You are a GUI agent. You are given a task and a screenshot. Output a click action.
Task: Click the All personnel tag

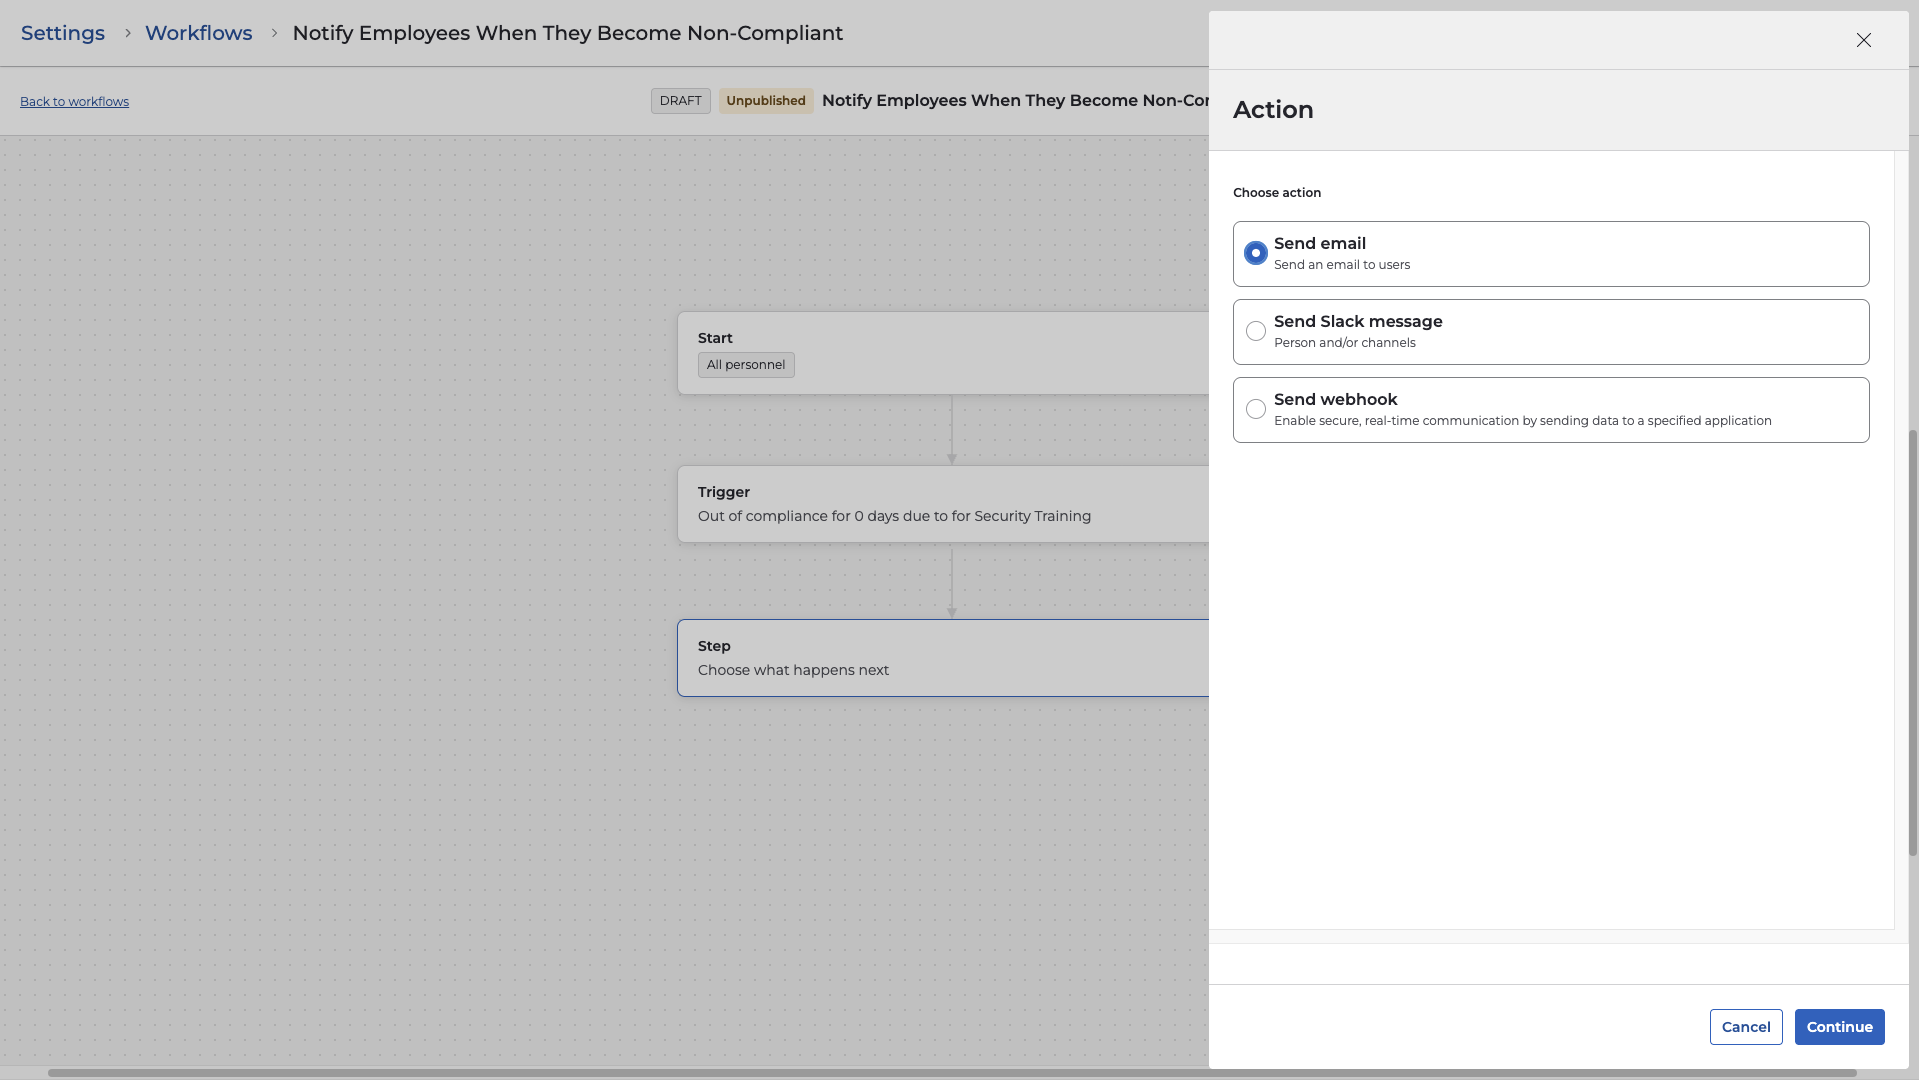tap(746, 365)
